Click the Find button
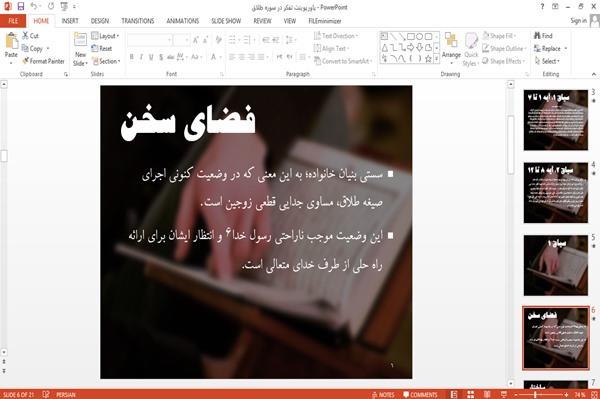Image resolution: width=600 pixels, height=399 pixels. [x=543, y=36]
